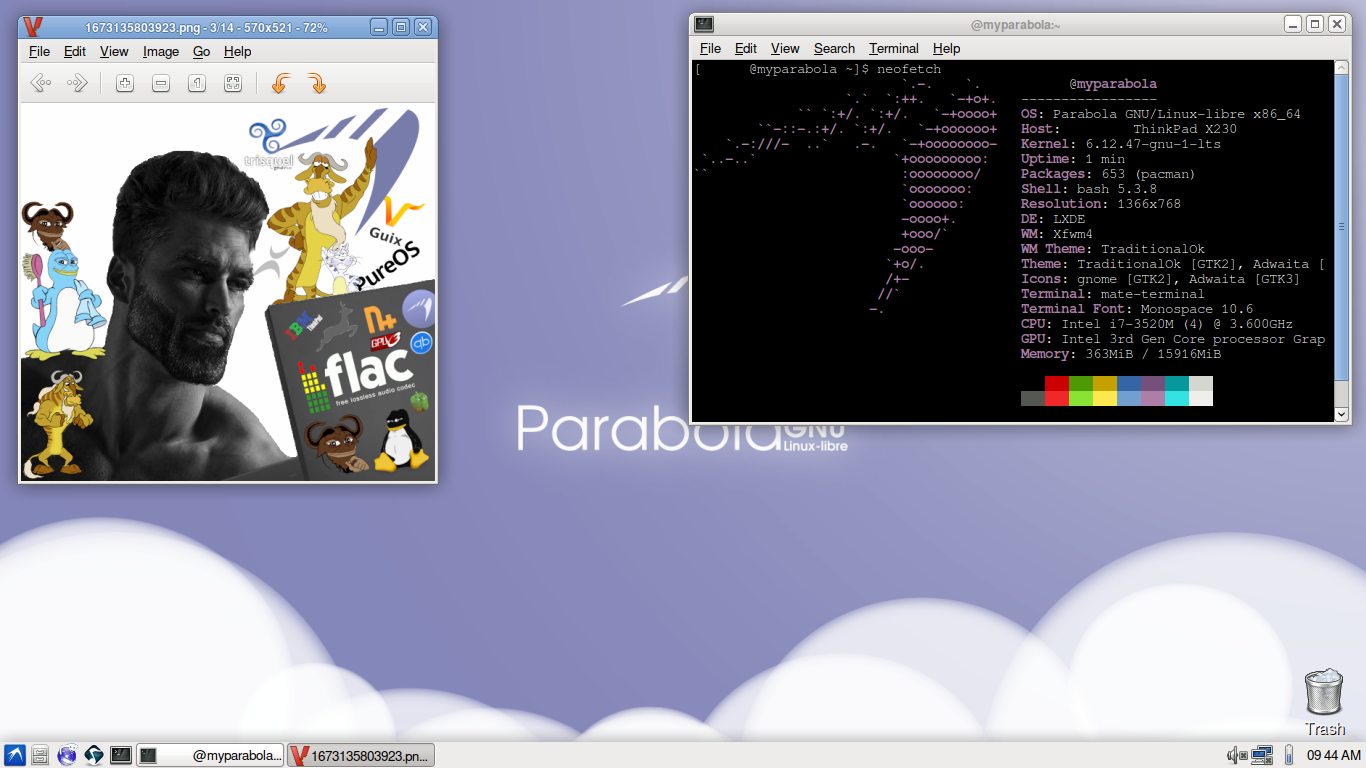Click the "Host: ThinkPad X230" line

[1129, 129]
